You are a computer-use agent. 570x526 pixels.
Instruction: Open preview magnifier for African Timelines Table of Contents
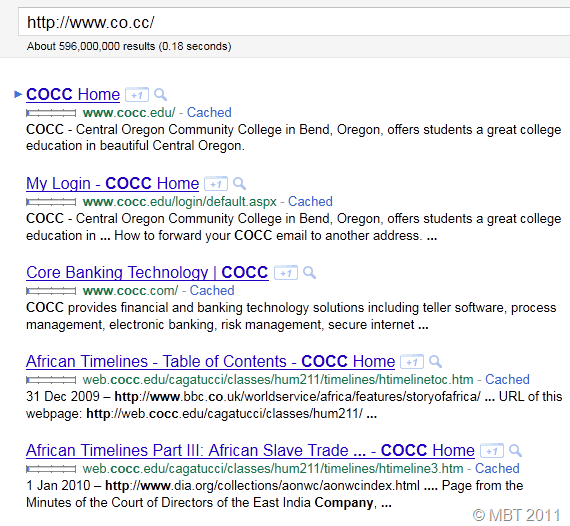435,362
